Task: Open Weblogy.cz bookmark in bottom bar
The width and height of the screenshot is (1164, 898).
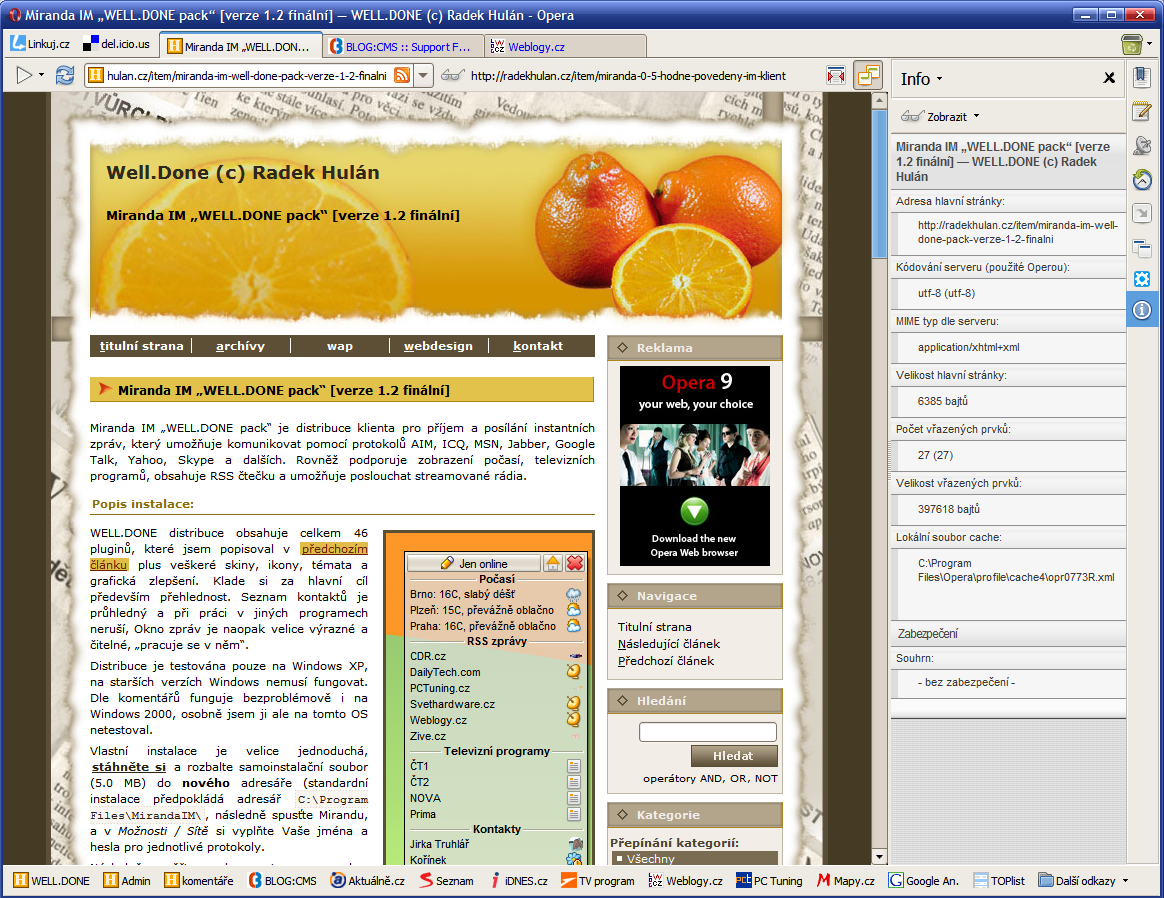Action: [685, 881]
